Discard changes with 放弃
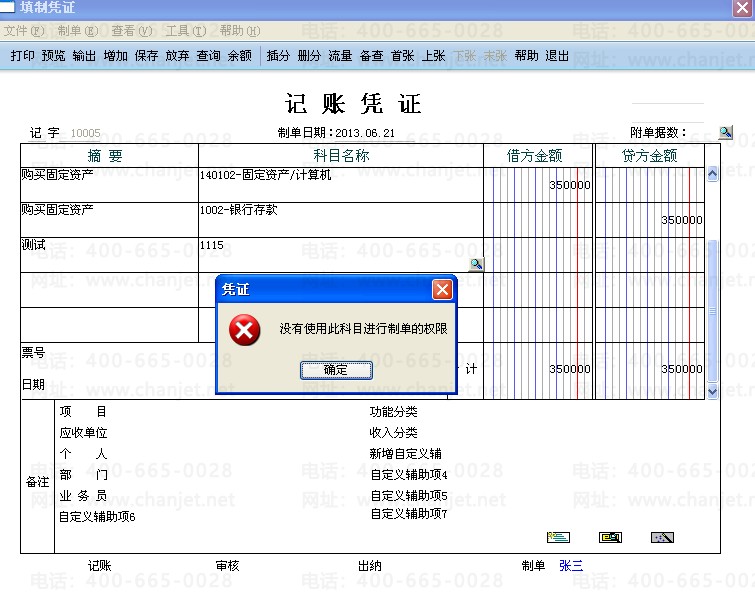 (177, 56)
